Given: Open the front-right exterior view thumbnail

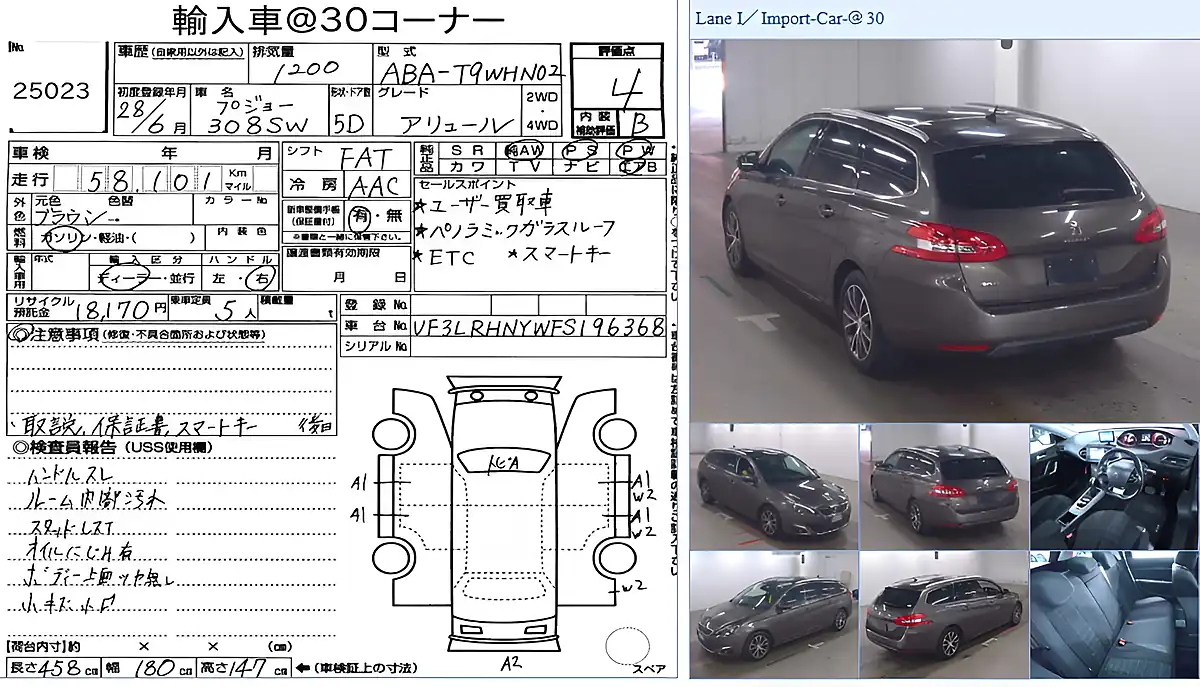Looking at the screenshot, I should click(x=774, y=486).
